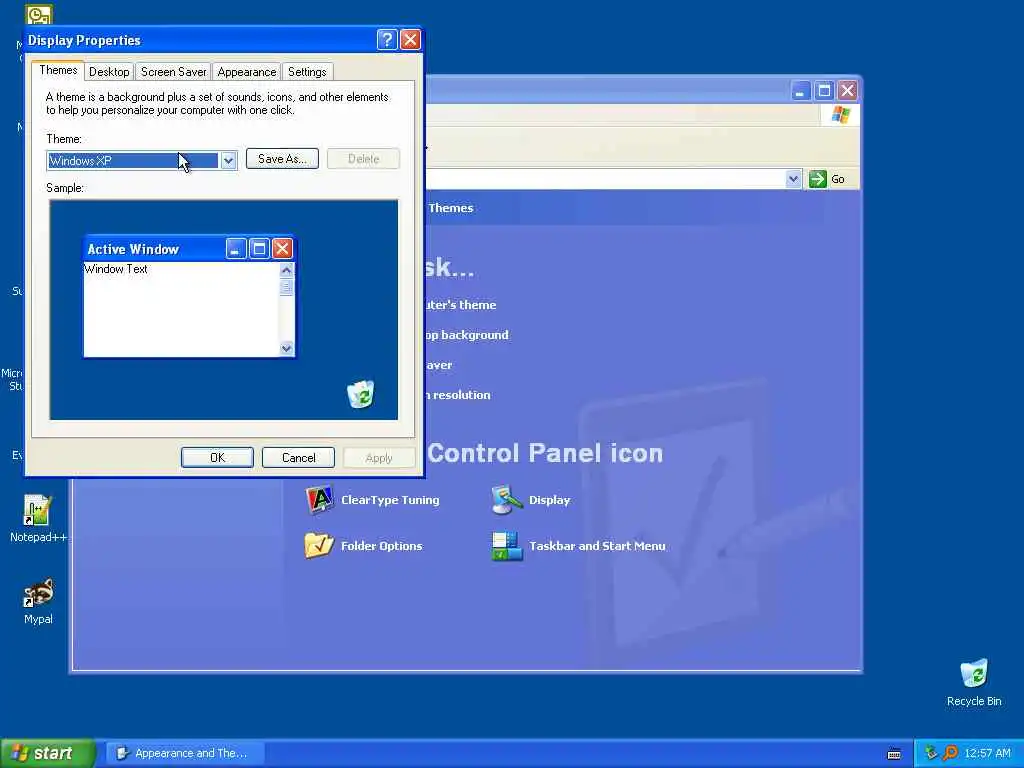Switch to the Settings tab

pyautogui.click(x=307, y=72)
